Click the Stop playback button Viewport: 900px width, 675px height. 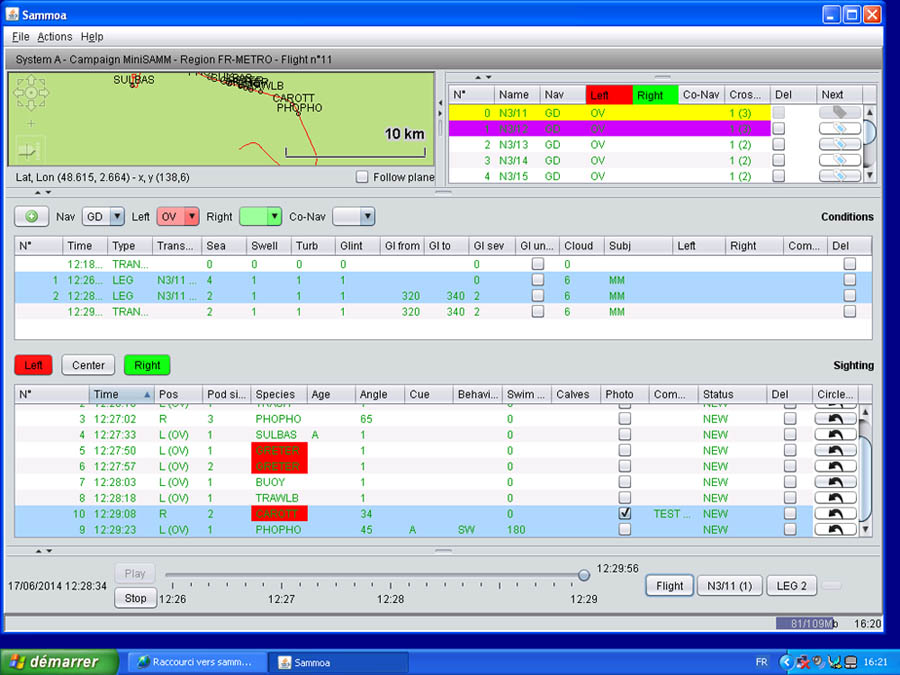pos(135,598)
